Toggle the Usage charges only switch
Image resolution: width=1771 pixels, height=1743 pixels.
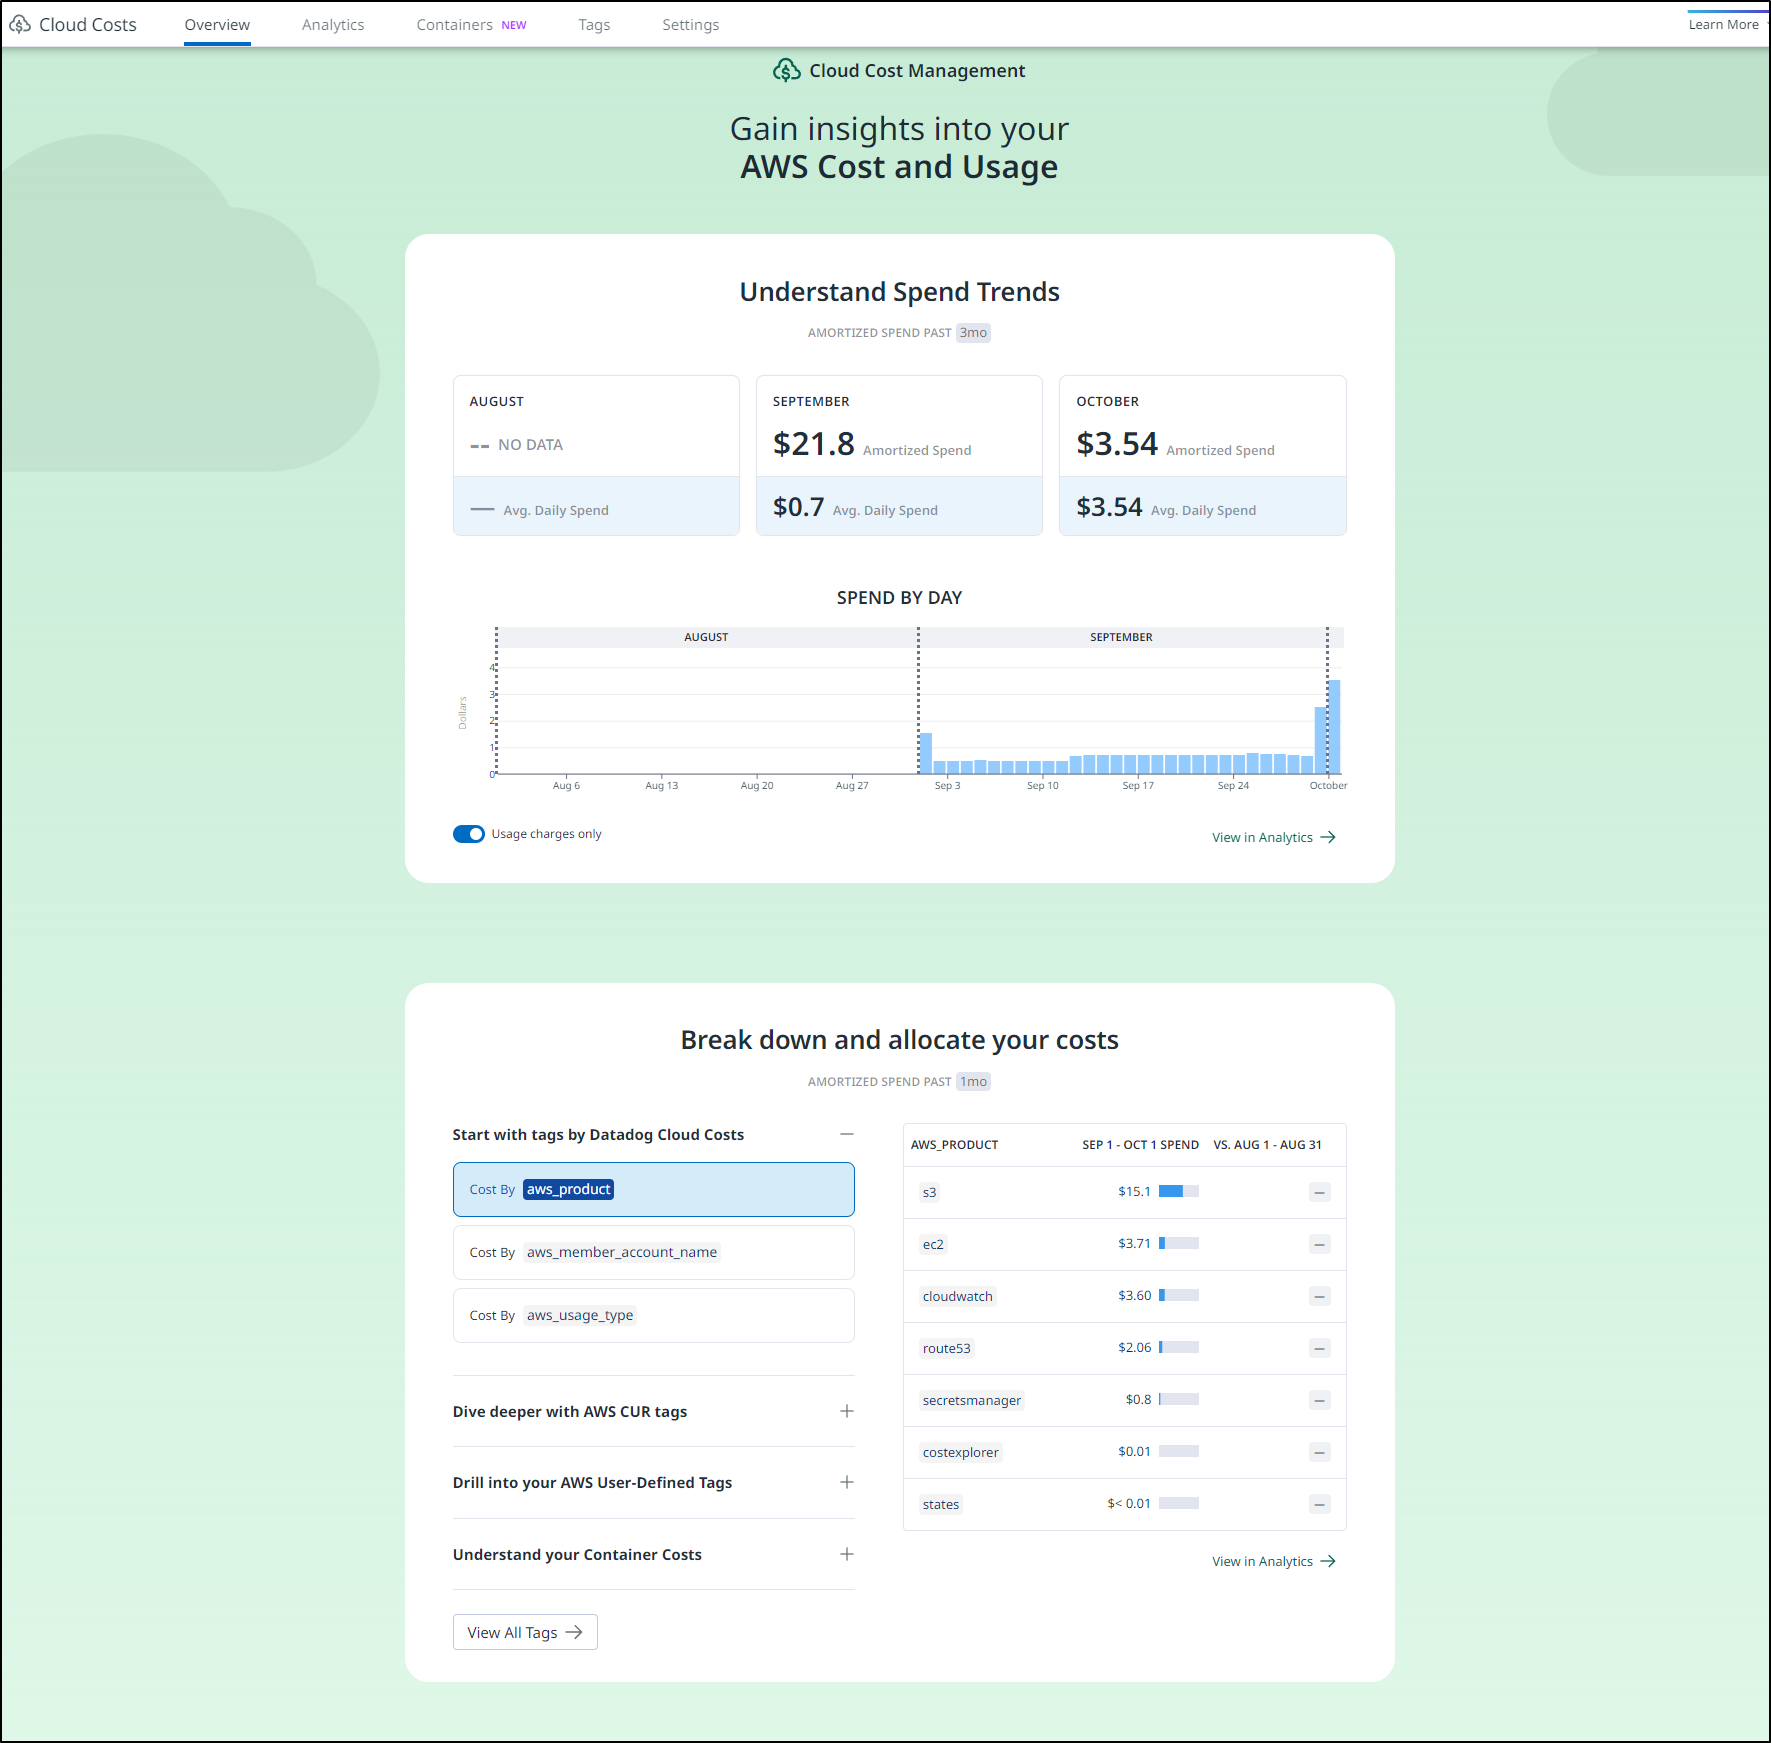pos(469,834)
